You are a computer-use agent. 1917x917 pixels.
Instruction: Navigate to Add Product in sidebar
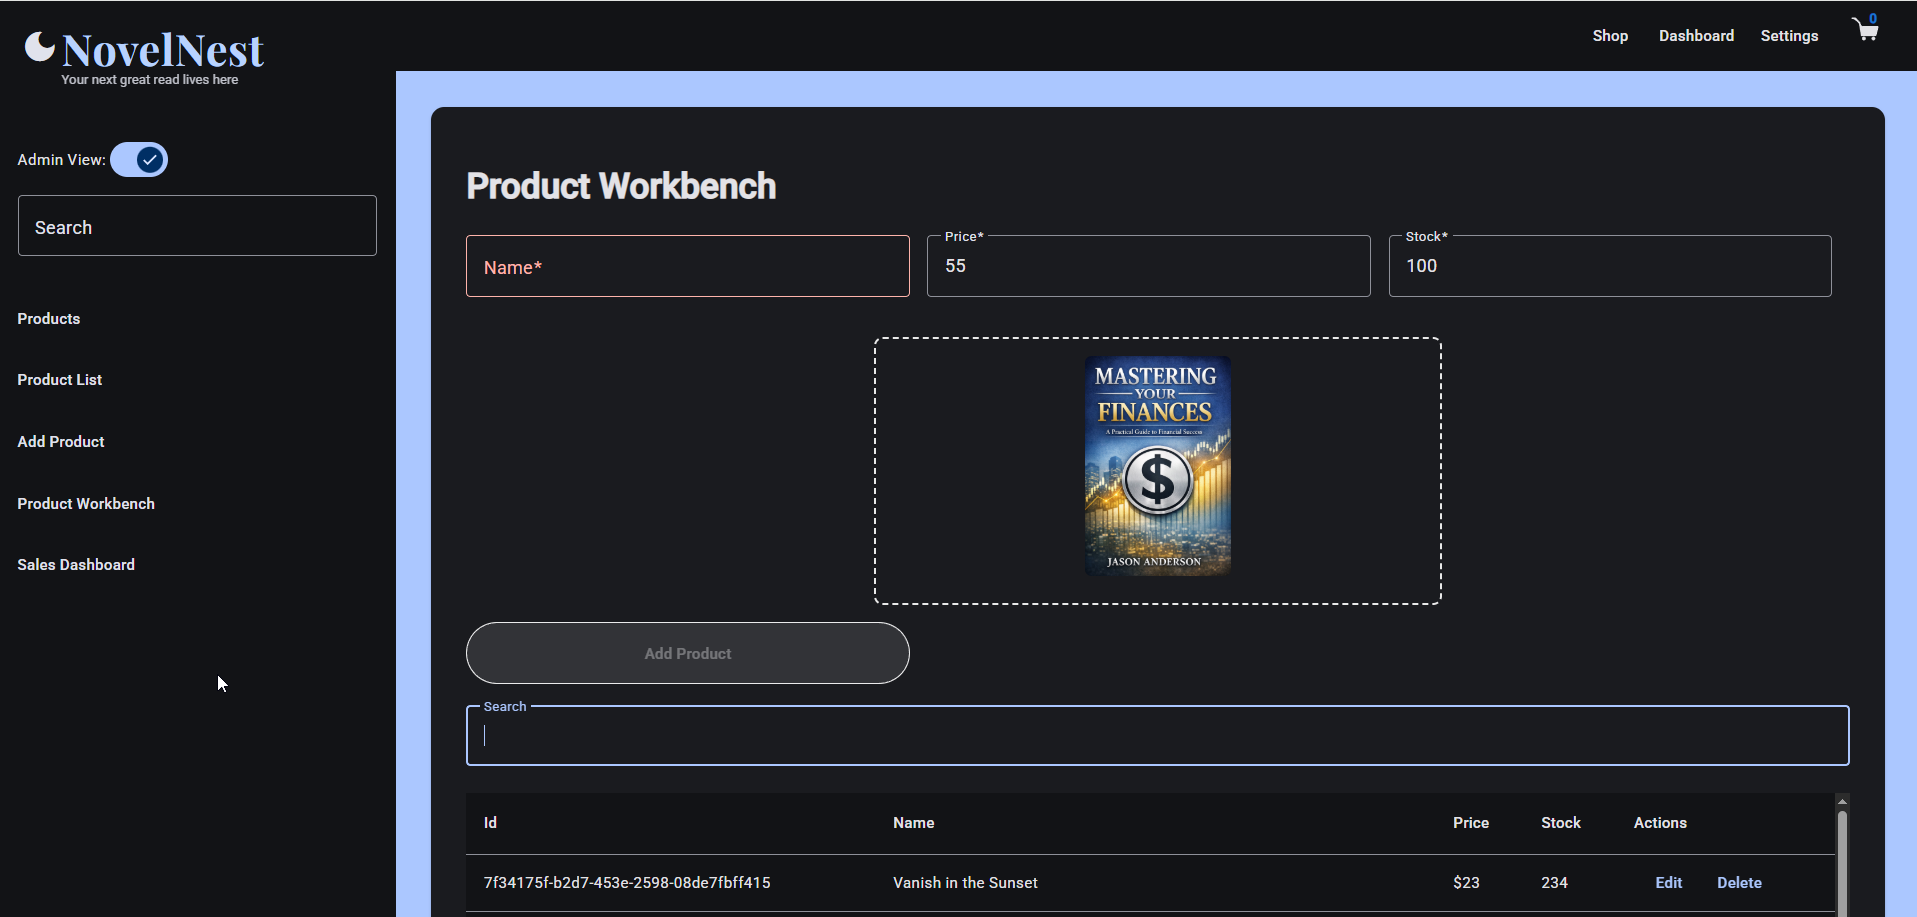[61, 442]
